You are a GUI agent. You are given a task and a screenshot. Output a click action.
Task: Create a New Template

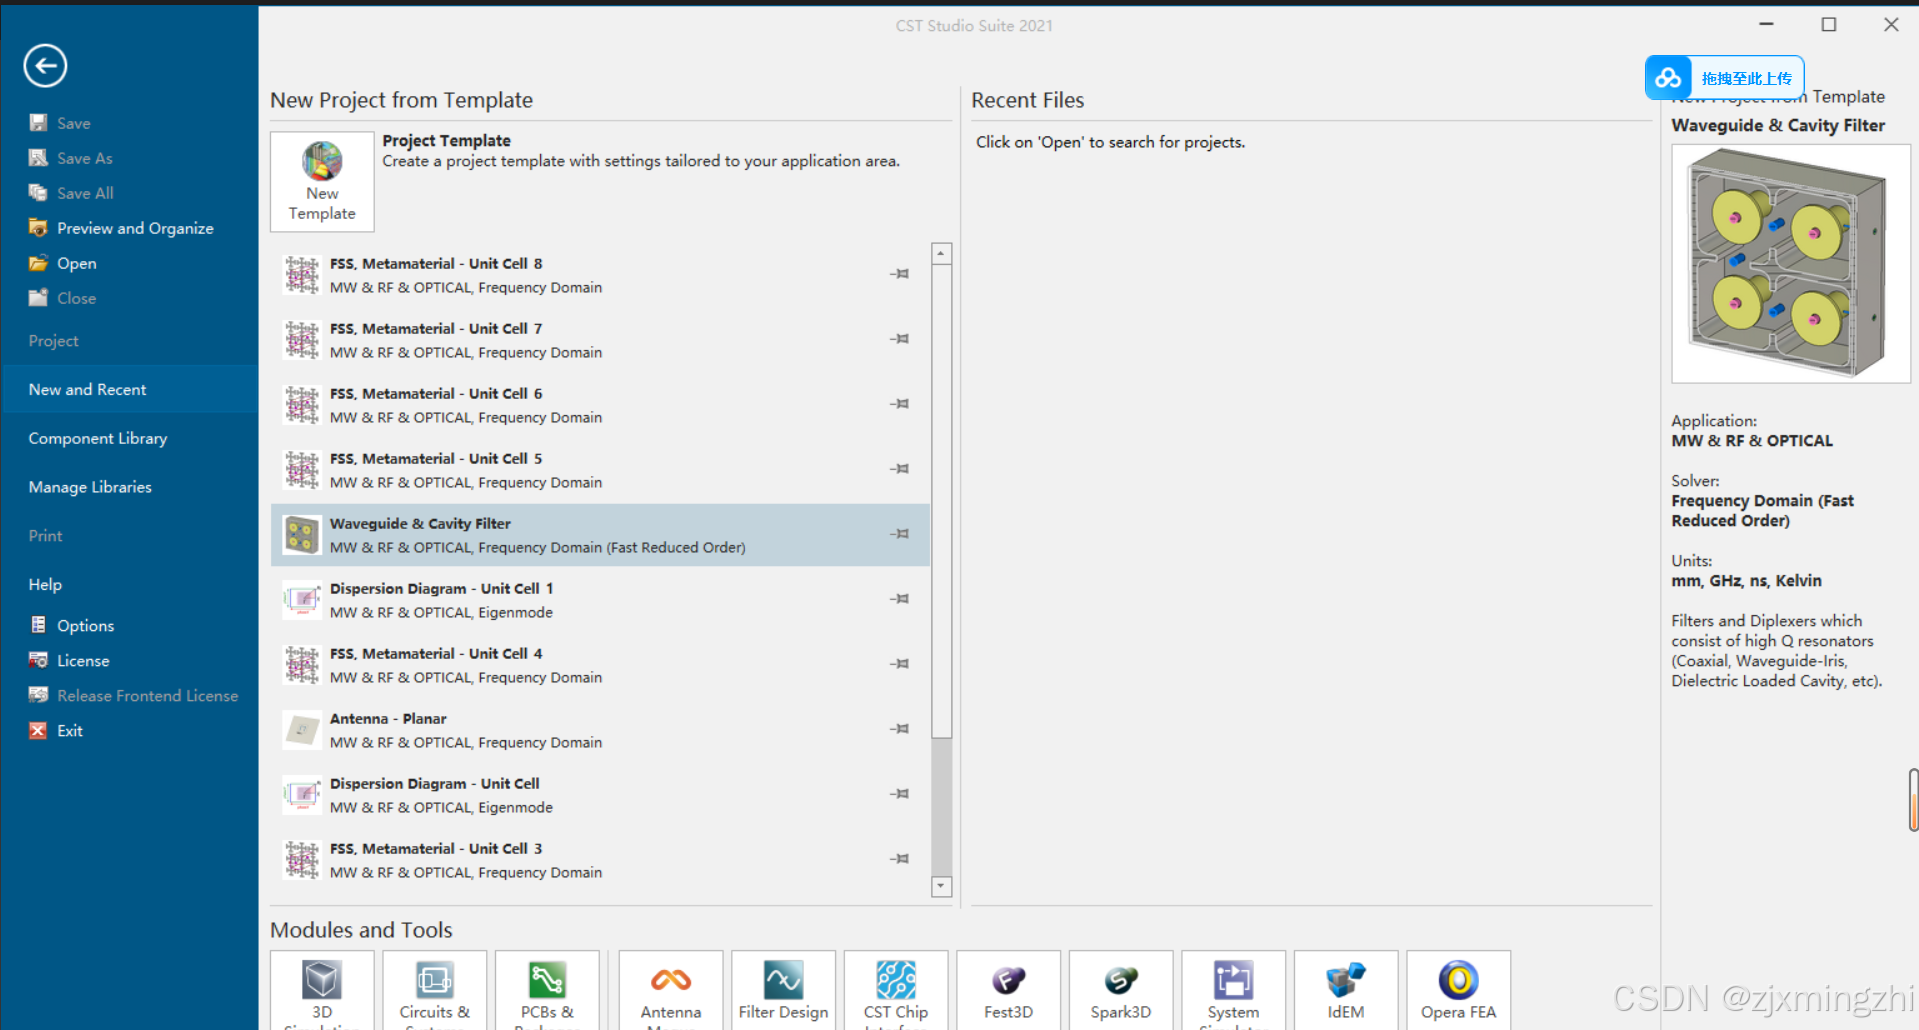322,182
